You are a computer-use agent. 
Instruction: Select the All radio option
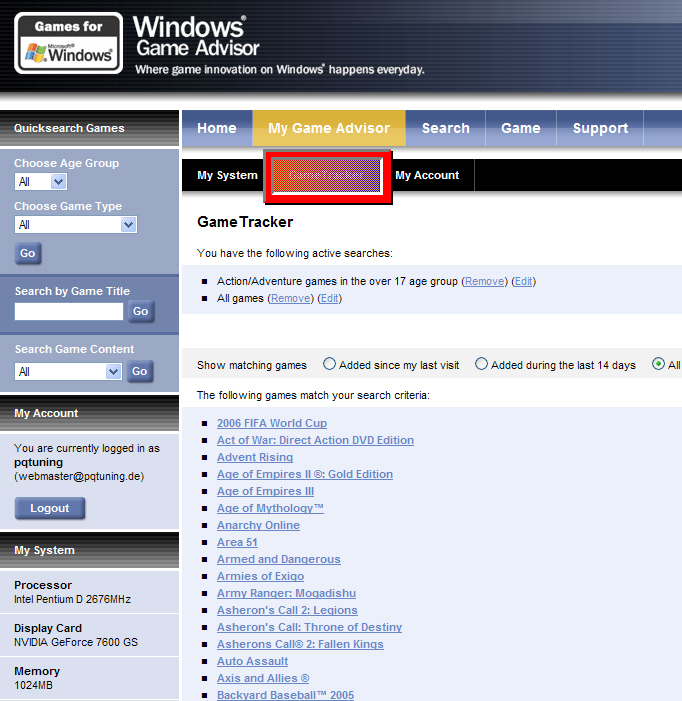coord(658,364)
